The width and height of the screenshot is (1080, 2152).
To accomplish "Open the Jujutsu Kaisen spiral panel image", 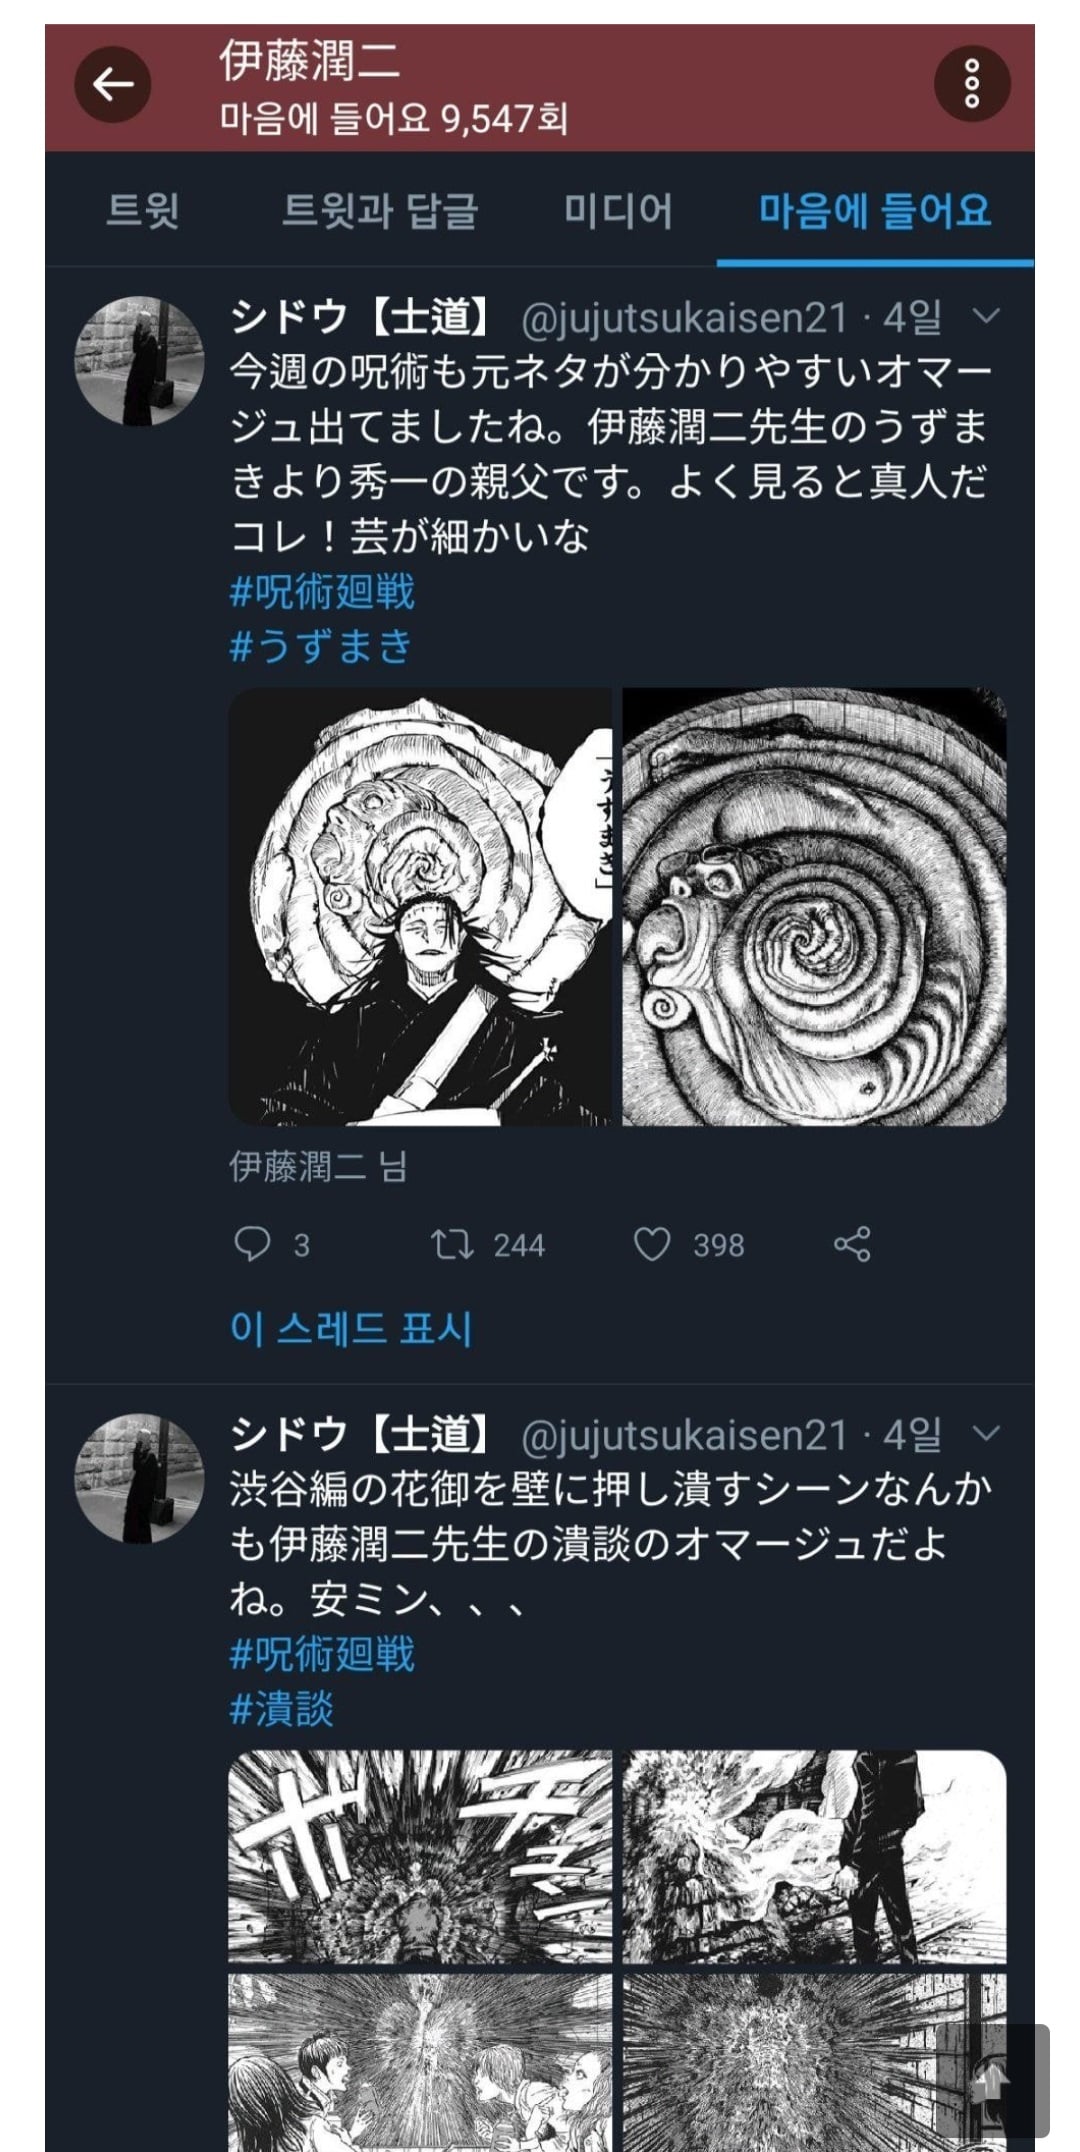I will pos(420,906).
